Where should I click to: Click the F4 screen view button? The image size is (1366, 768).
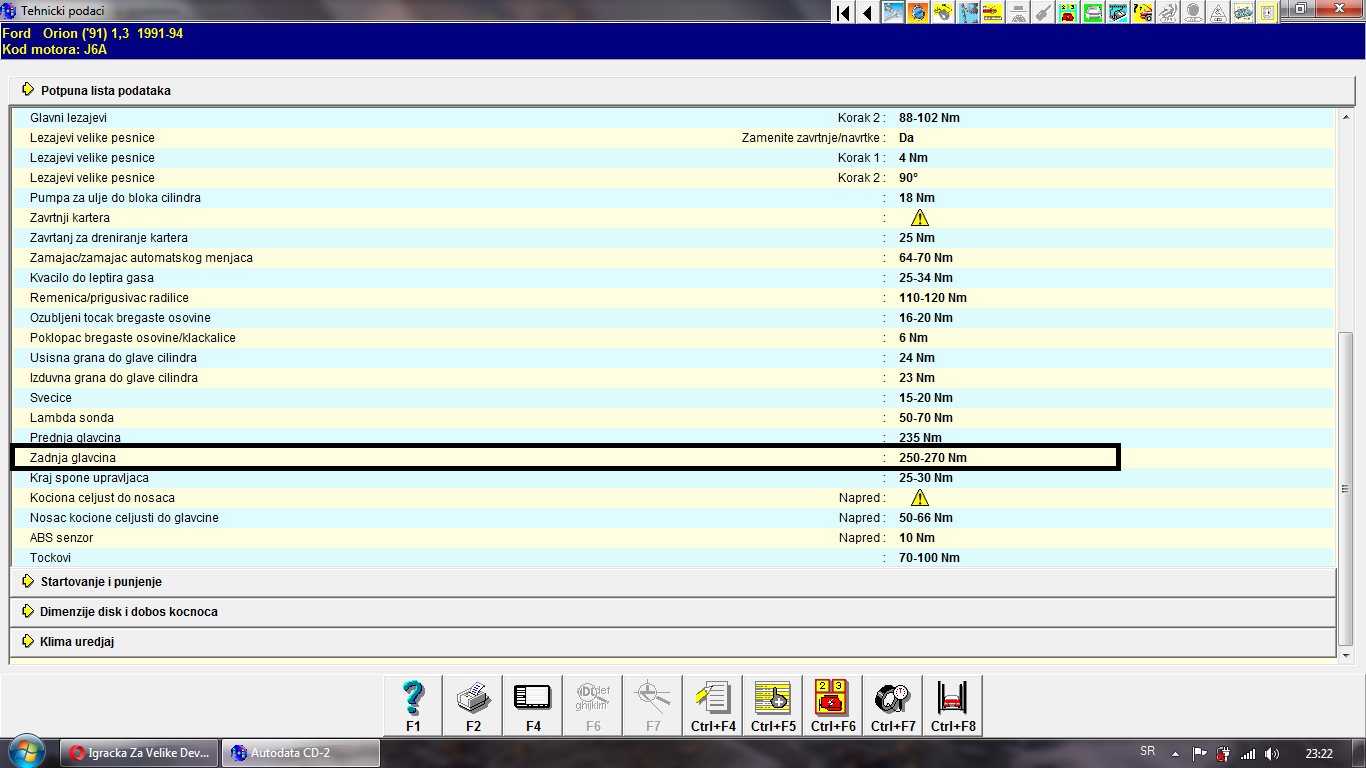click(533, 706)
